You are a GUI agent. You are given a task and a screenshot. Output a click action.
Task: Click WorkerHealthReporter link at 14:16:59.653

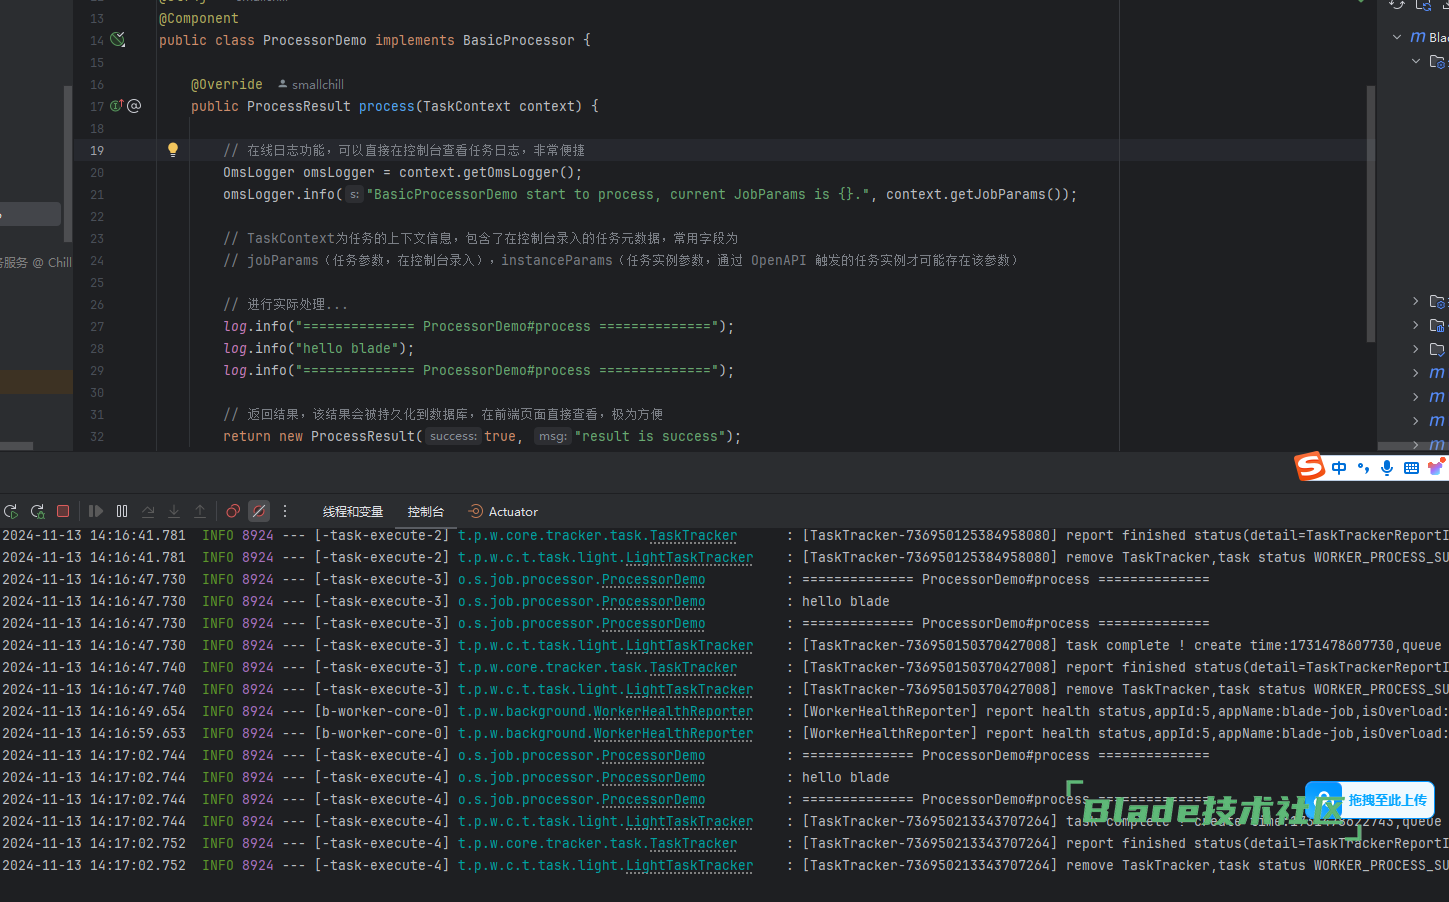pos(673,734)
